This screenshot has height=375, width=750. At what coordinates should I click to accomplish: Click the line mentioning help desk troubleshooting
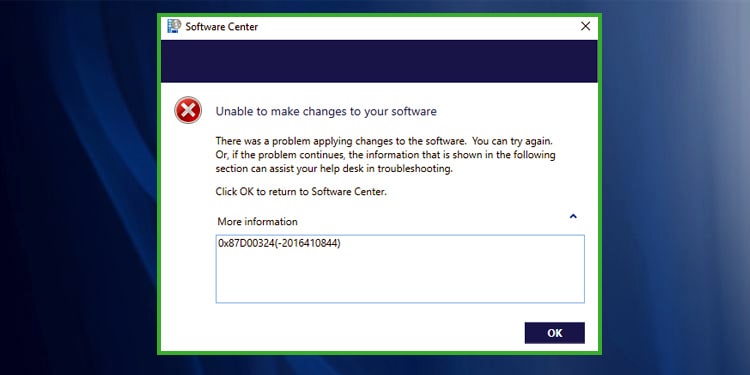(x=334, y=169)
